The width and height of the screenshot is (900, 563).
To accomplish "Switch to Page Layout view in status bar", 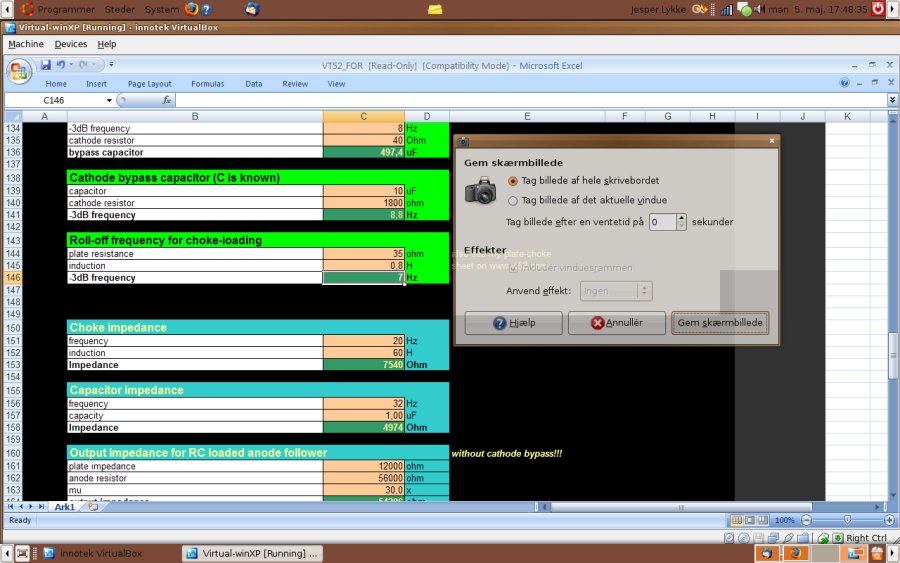I will tap(750, 521).
